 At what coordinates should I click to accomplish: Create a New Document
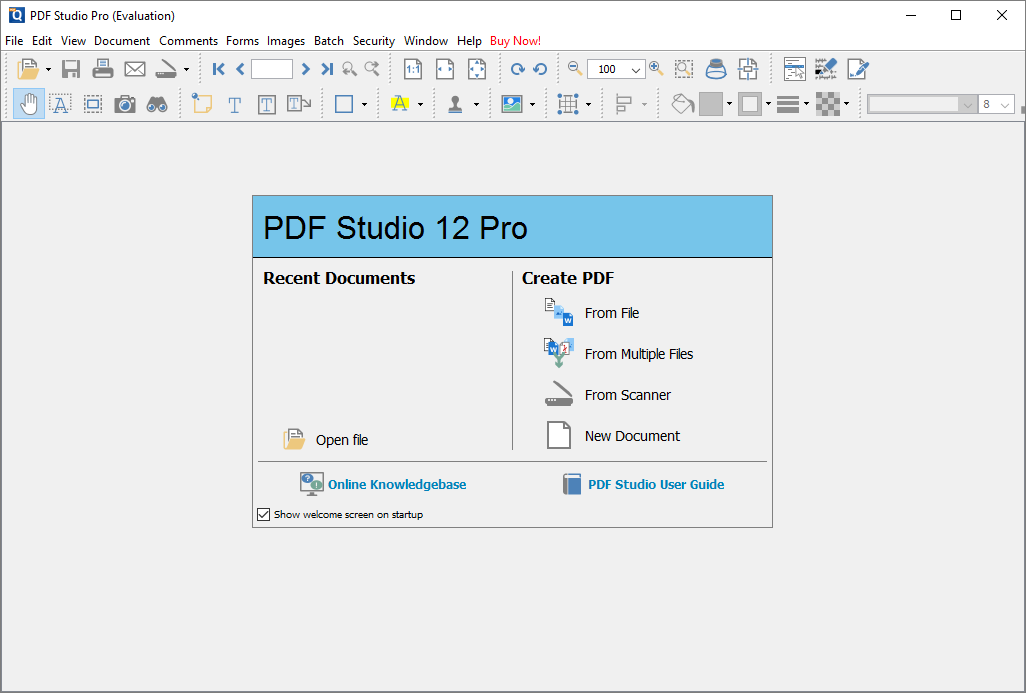pos(612,436)
